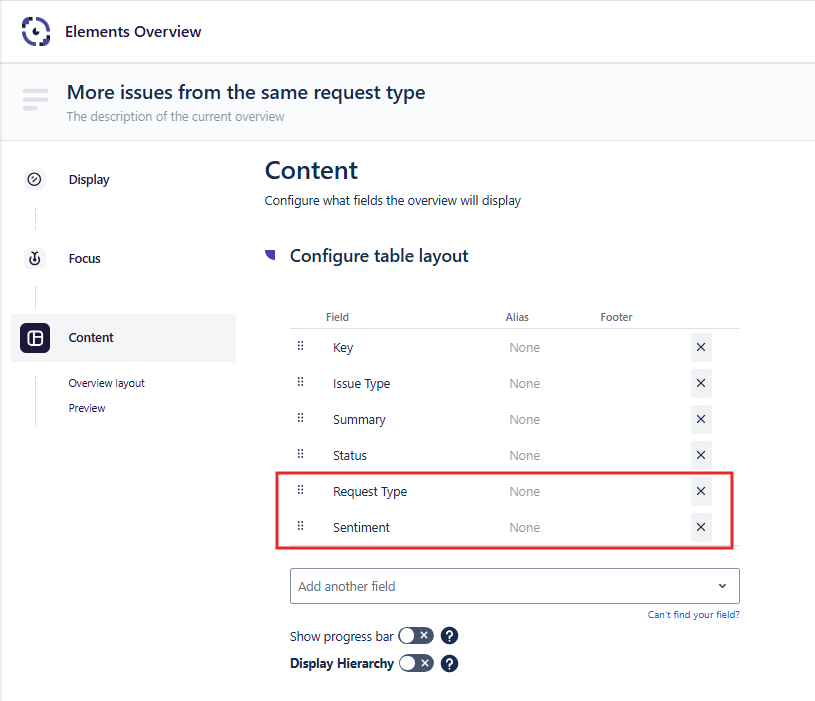
Task: Click the Display step icon
Action: coord(35,180)
